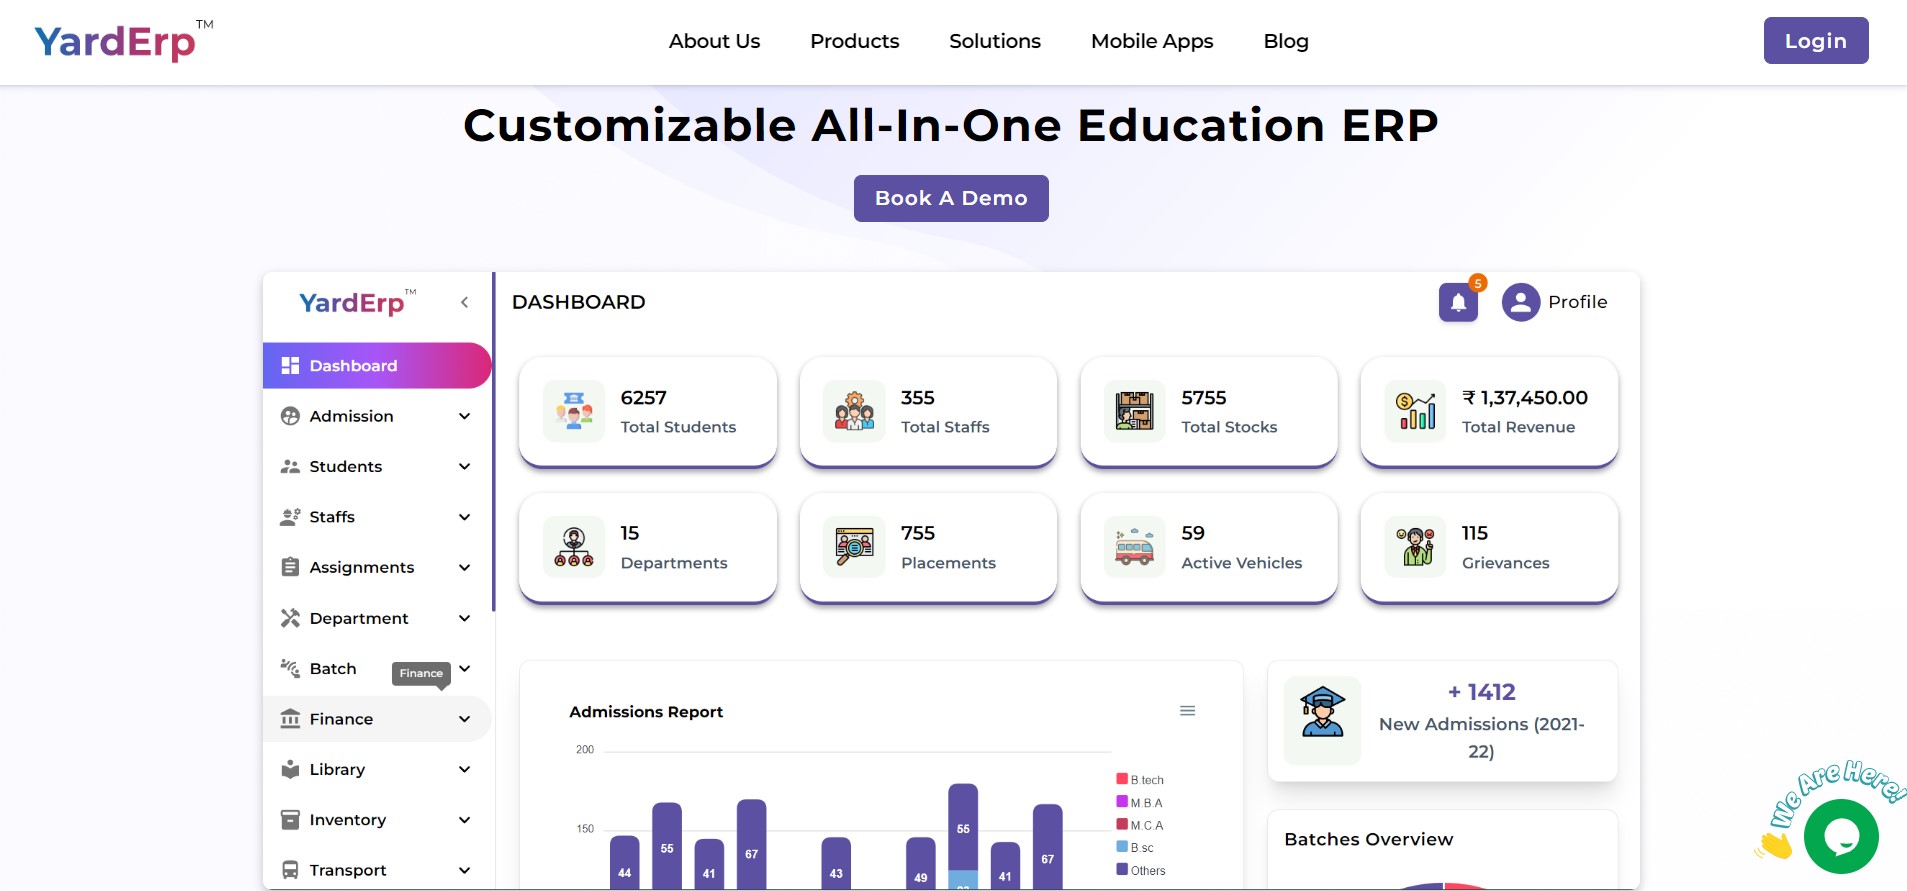Expand the Assignments menu chevron
Screen dimensions: 1907x891
pos(464,567)
